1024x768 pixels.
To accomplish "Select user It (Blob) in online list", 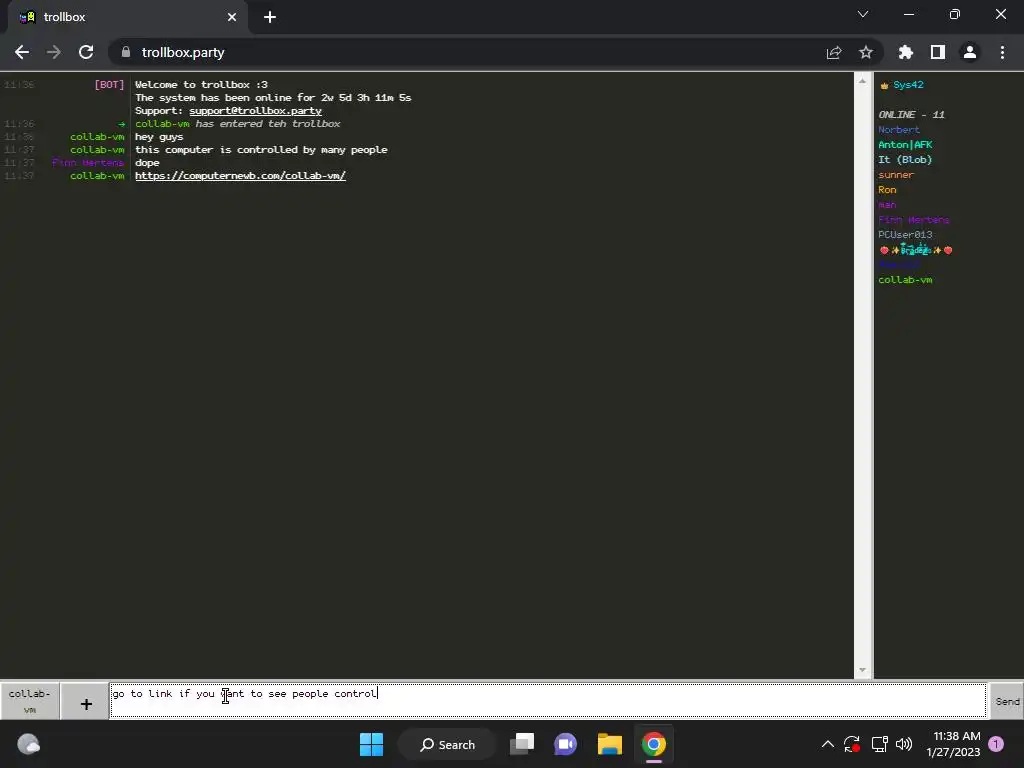I will click(905, 160).
